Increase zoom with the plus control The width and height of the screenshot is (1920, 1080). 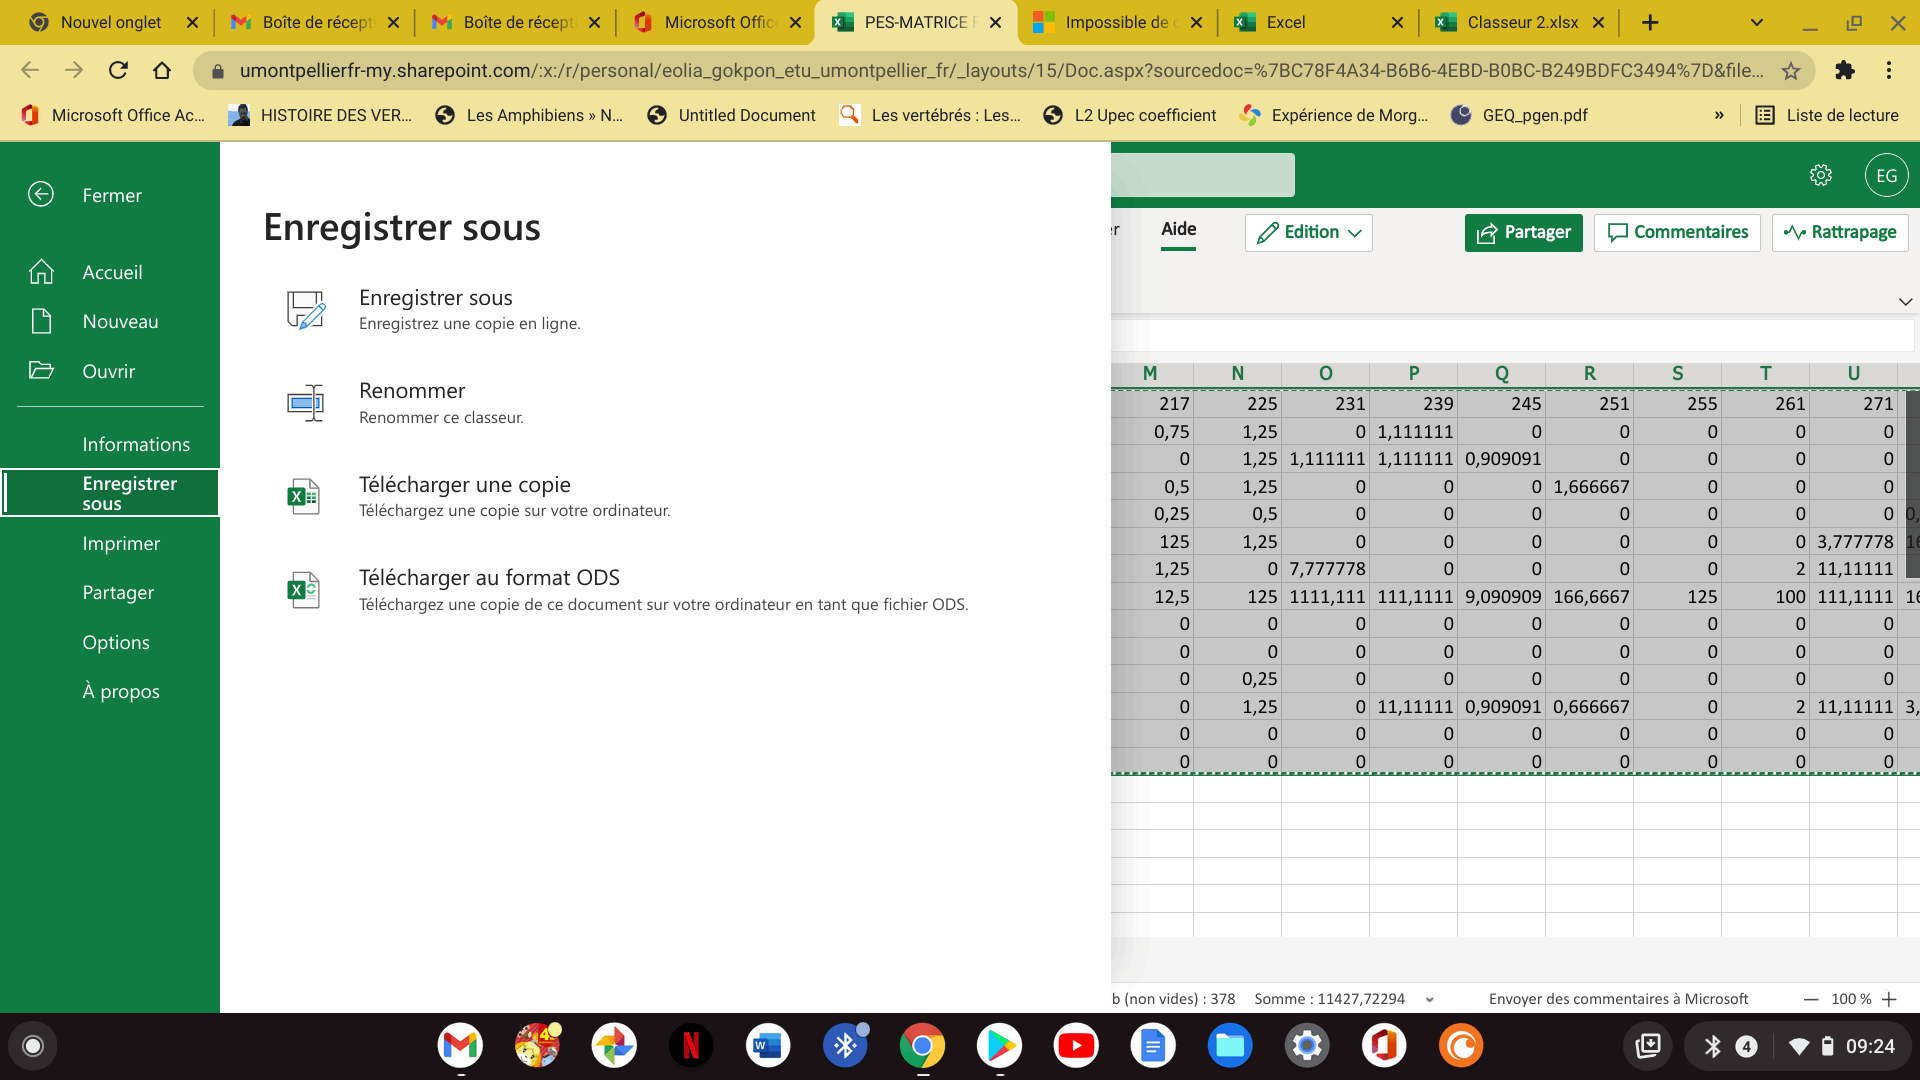click(x=1889, y=999)
